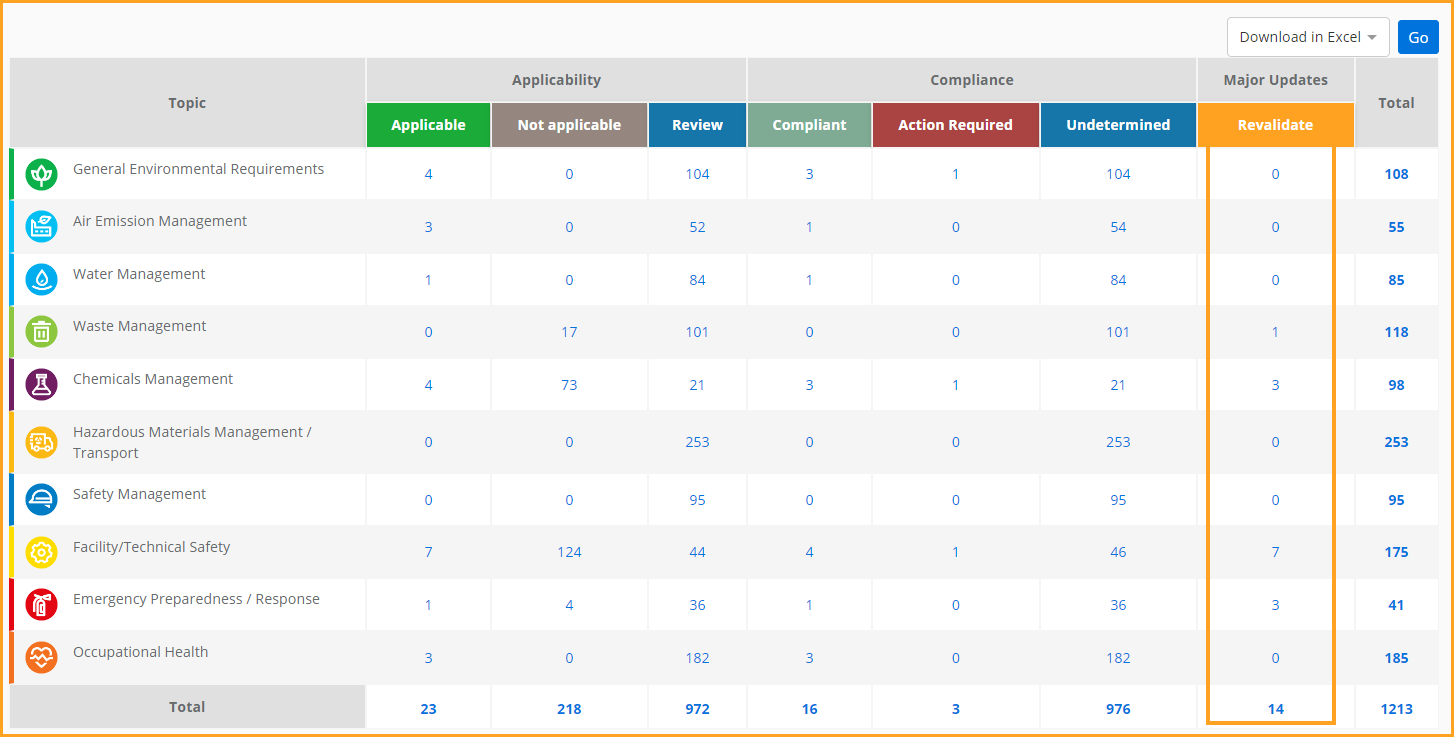Select the Safety Management helmet icon

click(x=41, y=499)
